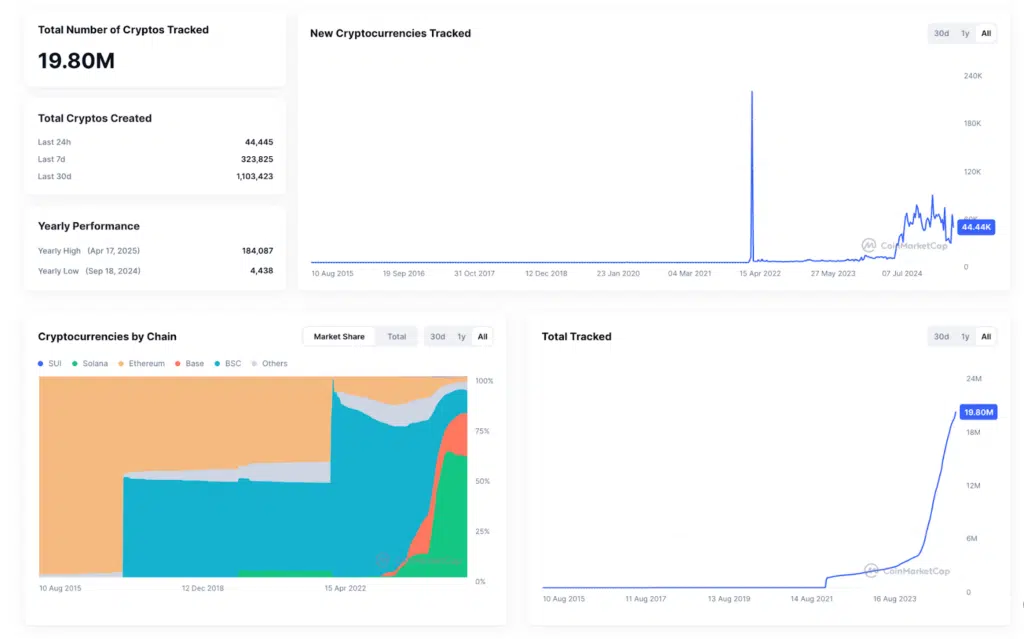Viewport: 1024px width, 639px height.
Task: Select 30d range on New Cryptocurrencies Tracked
Action: coord(940,33)
